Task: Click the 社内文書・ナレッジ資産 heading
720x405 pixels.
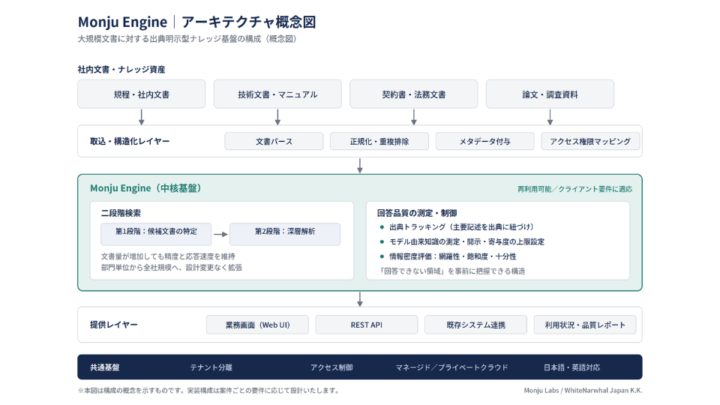Action: pos(121,69)
